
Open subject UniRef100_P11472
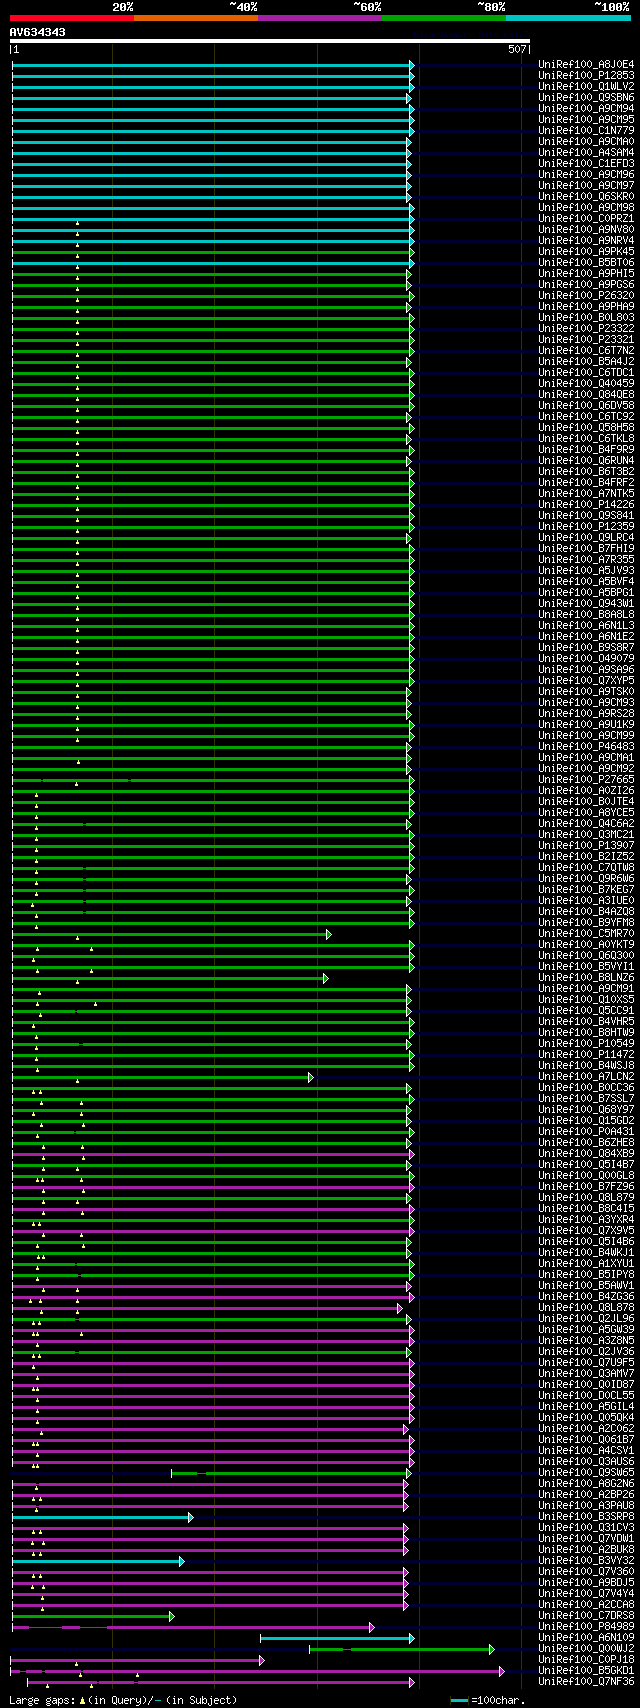coord(586,1054)
